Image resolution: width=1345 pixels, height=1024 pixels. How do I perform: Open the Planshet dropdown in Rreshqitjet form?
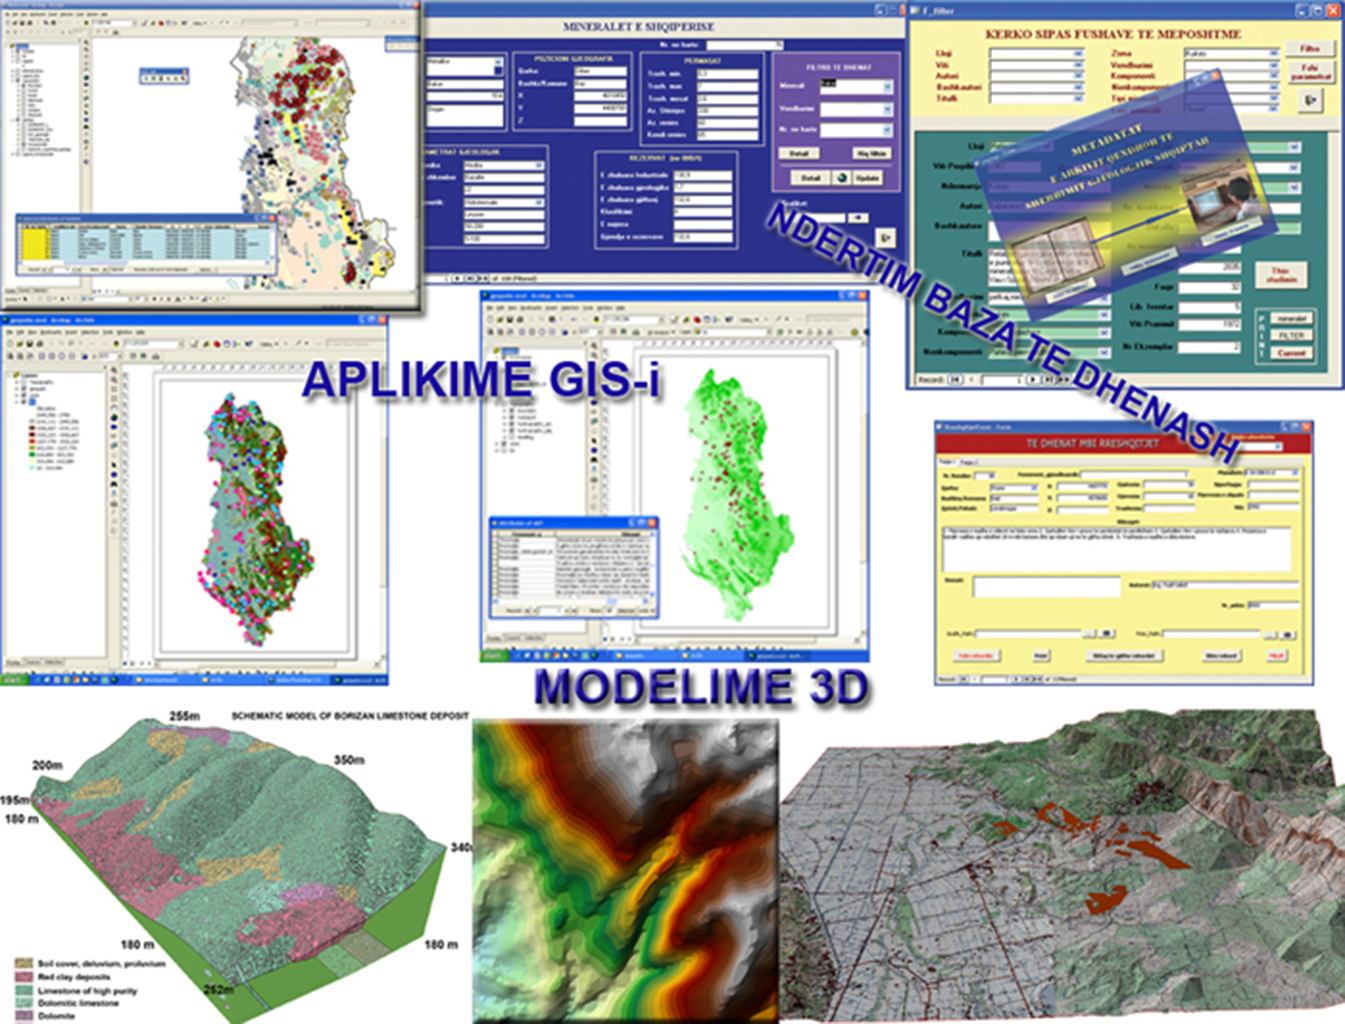click(x=1294, y=472)
